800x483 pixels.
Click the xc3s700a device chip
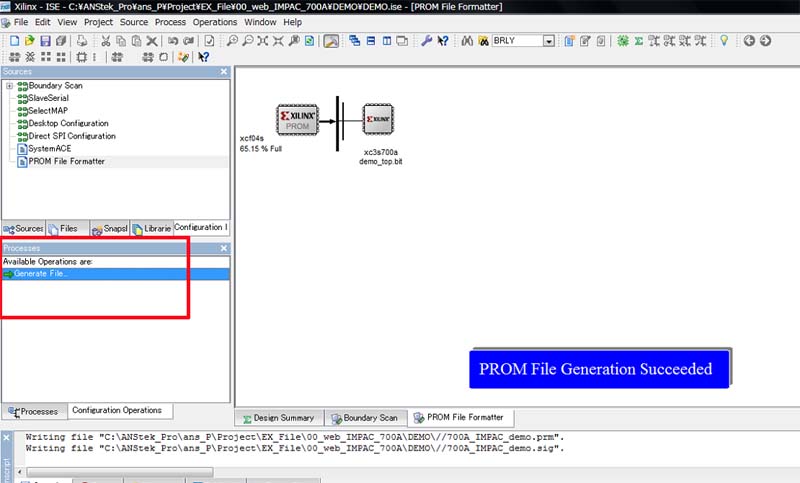coord(378,119)
